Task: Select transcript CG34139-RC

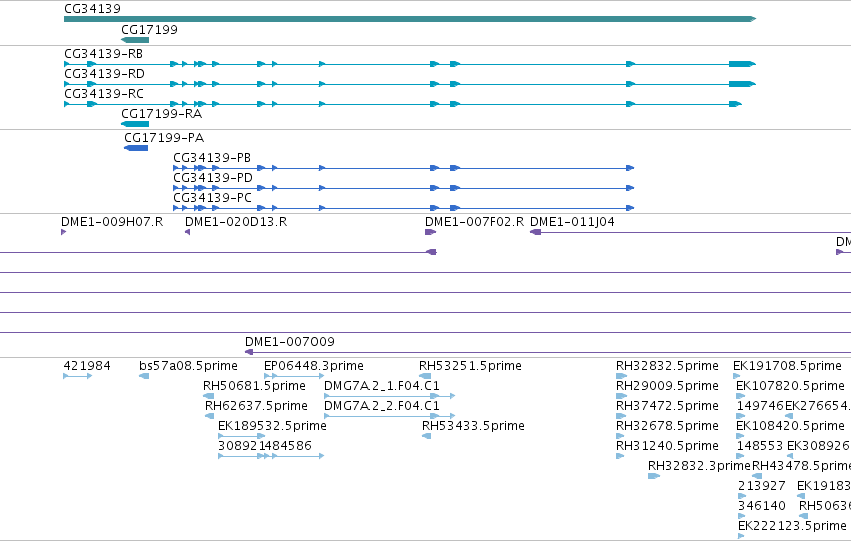Action: click(403, 104)
